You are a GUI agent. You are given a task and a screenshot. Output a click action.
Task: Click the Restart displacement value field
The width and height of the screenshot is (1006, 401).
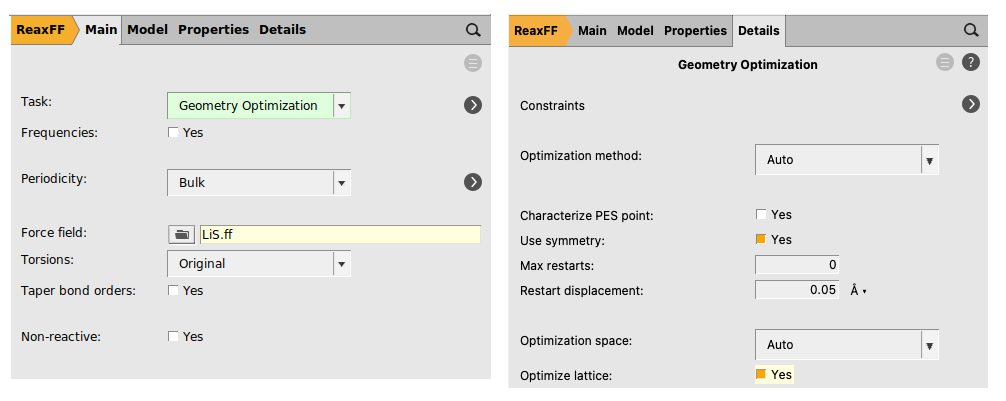click(797, 290)
